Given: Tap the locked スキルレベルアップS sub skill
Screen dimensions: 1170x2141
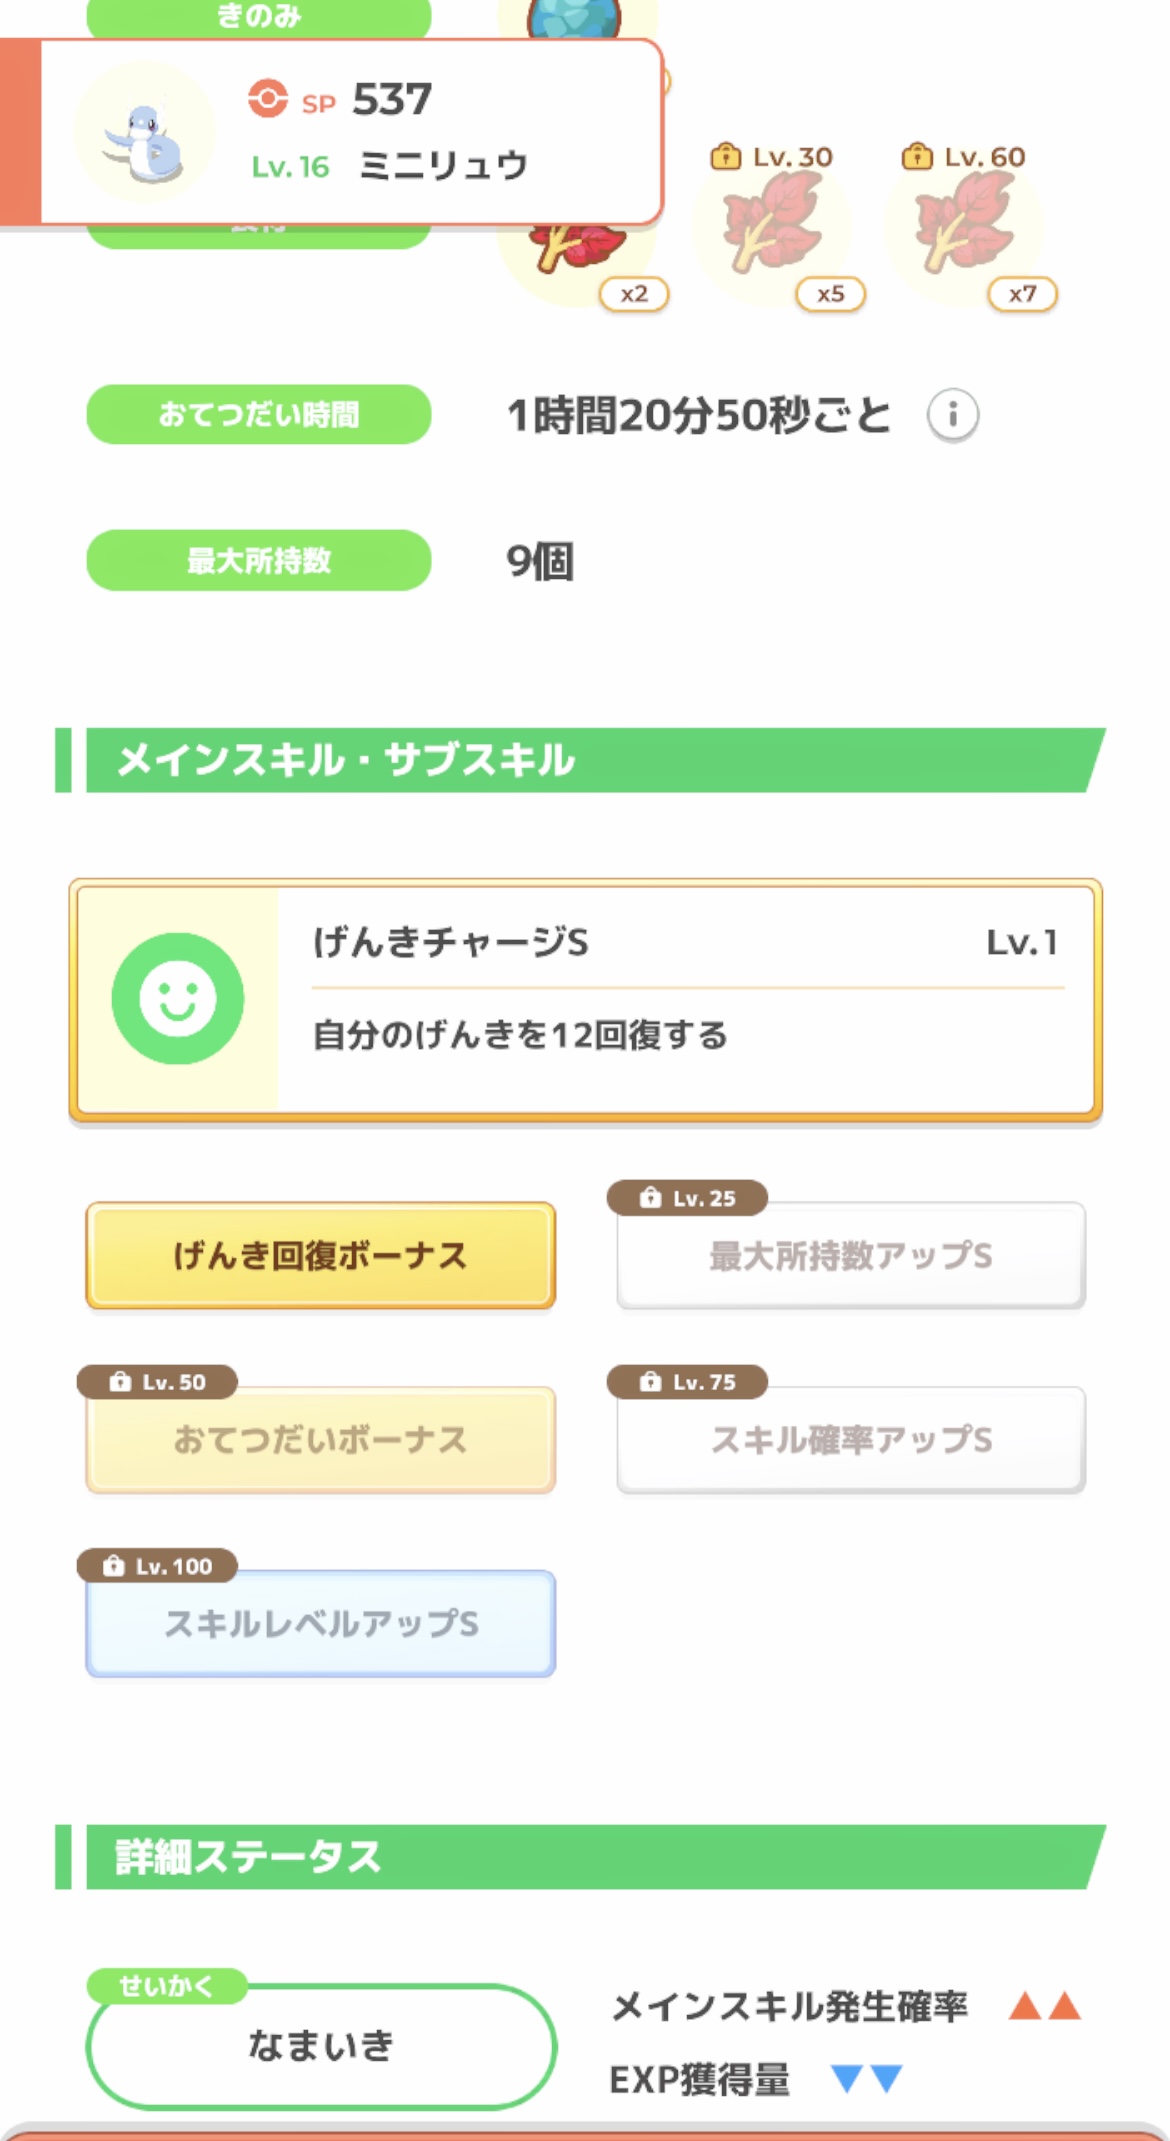Looking at the screenshot, I should click(320, 1623).
